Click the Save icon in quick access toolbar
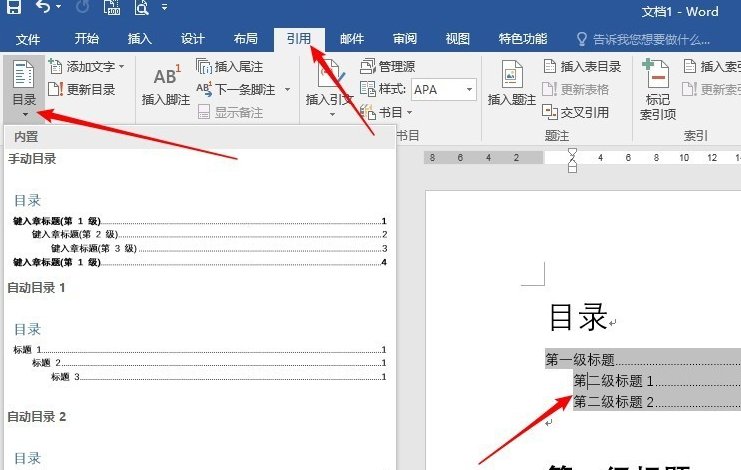 coord(14,7)
